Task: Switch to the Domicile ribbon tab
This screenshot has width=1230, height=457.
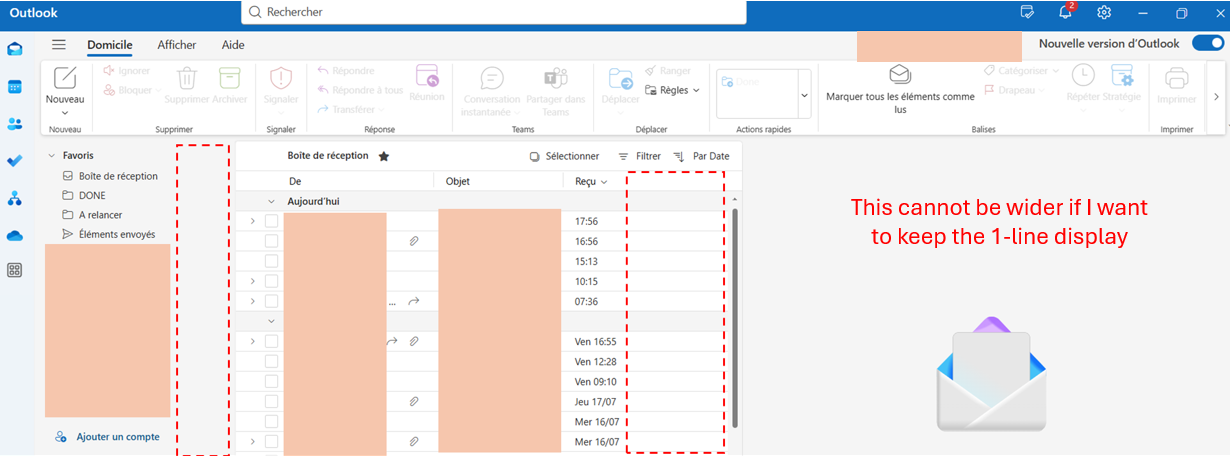Action: pyautogui.click(x=110, y=45)
